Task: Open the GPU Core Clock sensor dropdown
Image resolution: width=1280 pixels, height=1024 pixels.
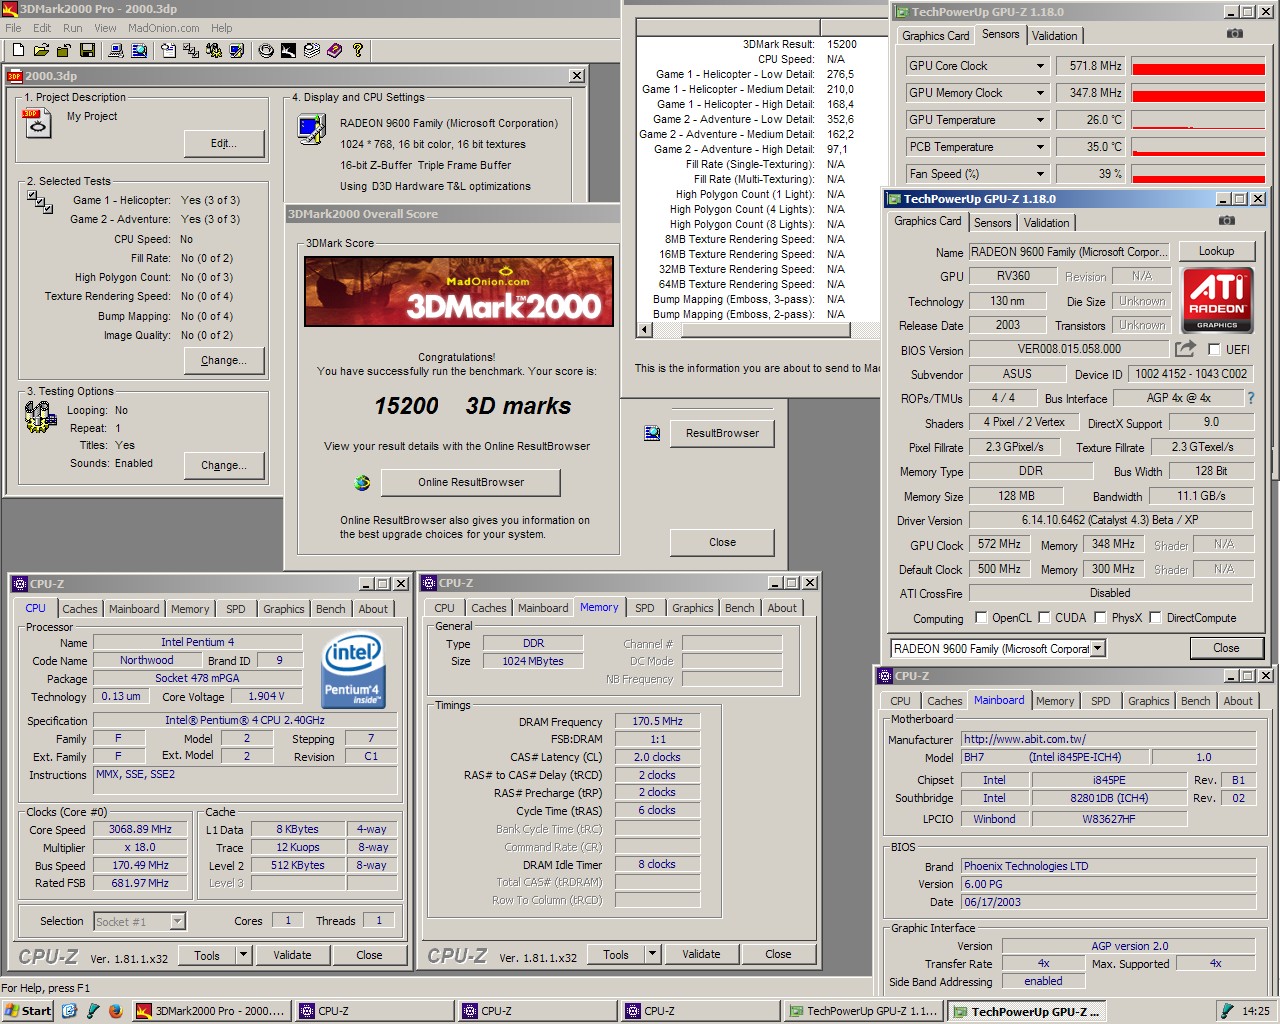Action: tap(1040, 66)
